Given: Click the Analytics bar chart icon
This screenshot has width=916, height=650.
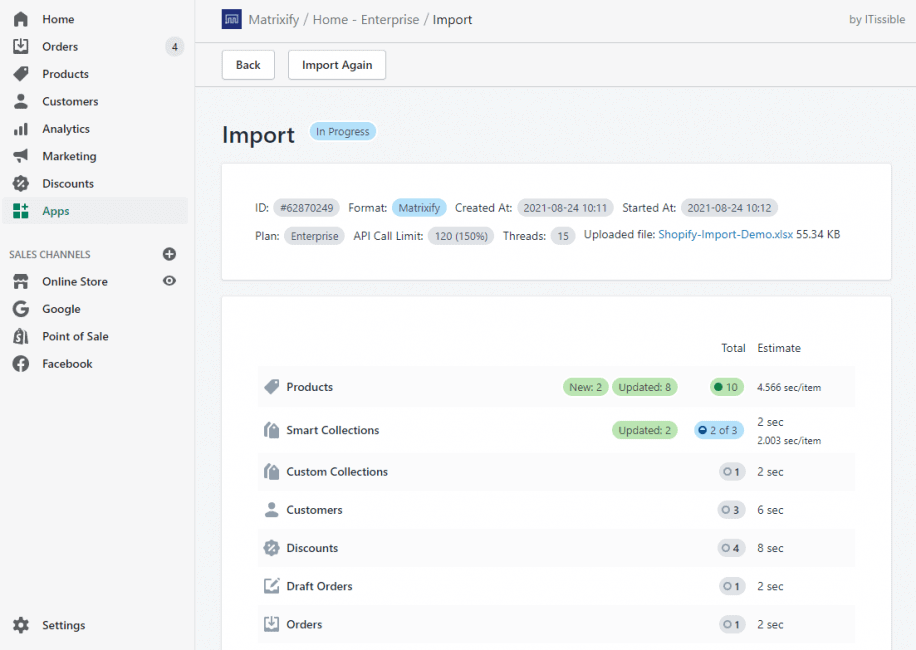Looking at the screenshot, I should pos(20,129).
